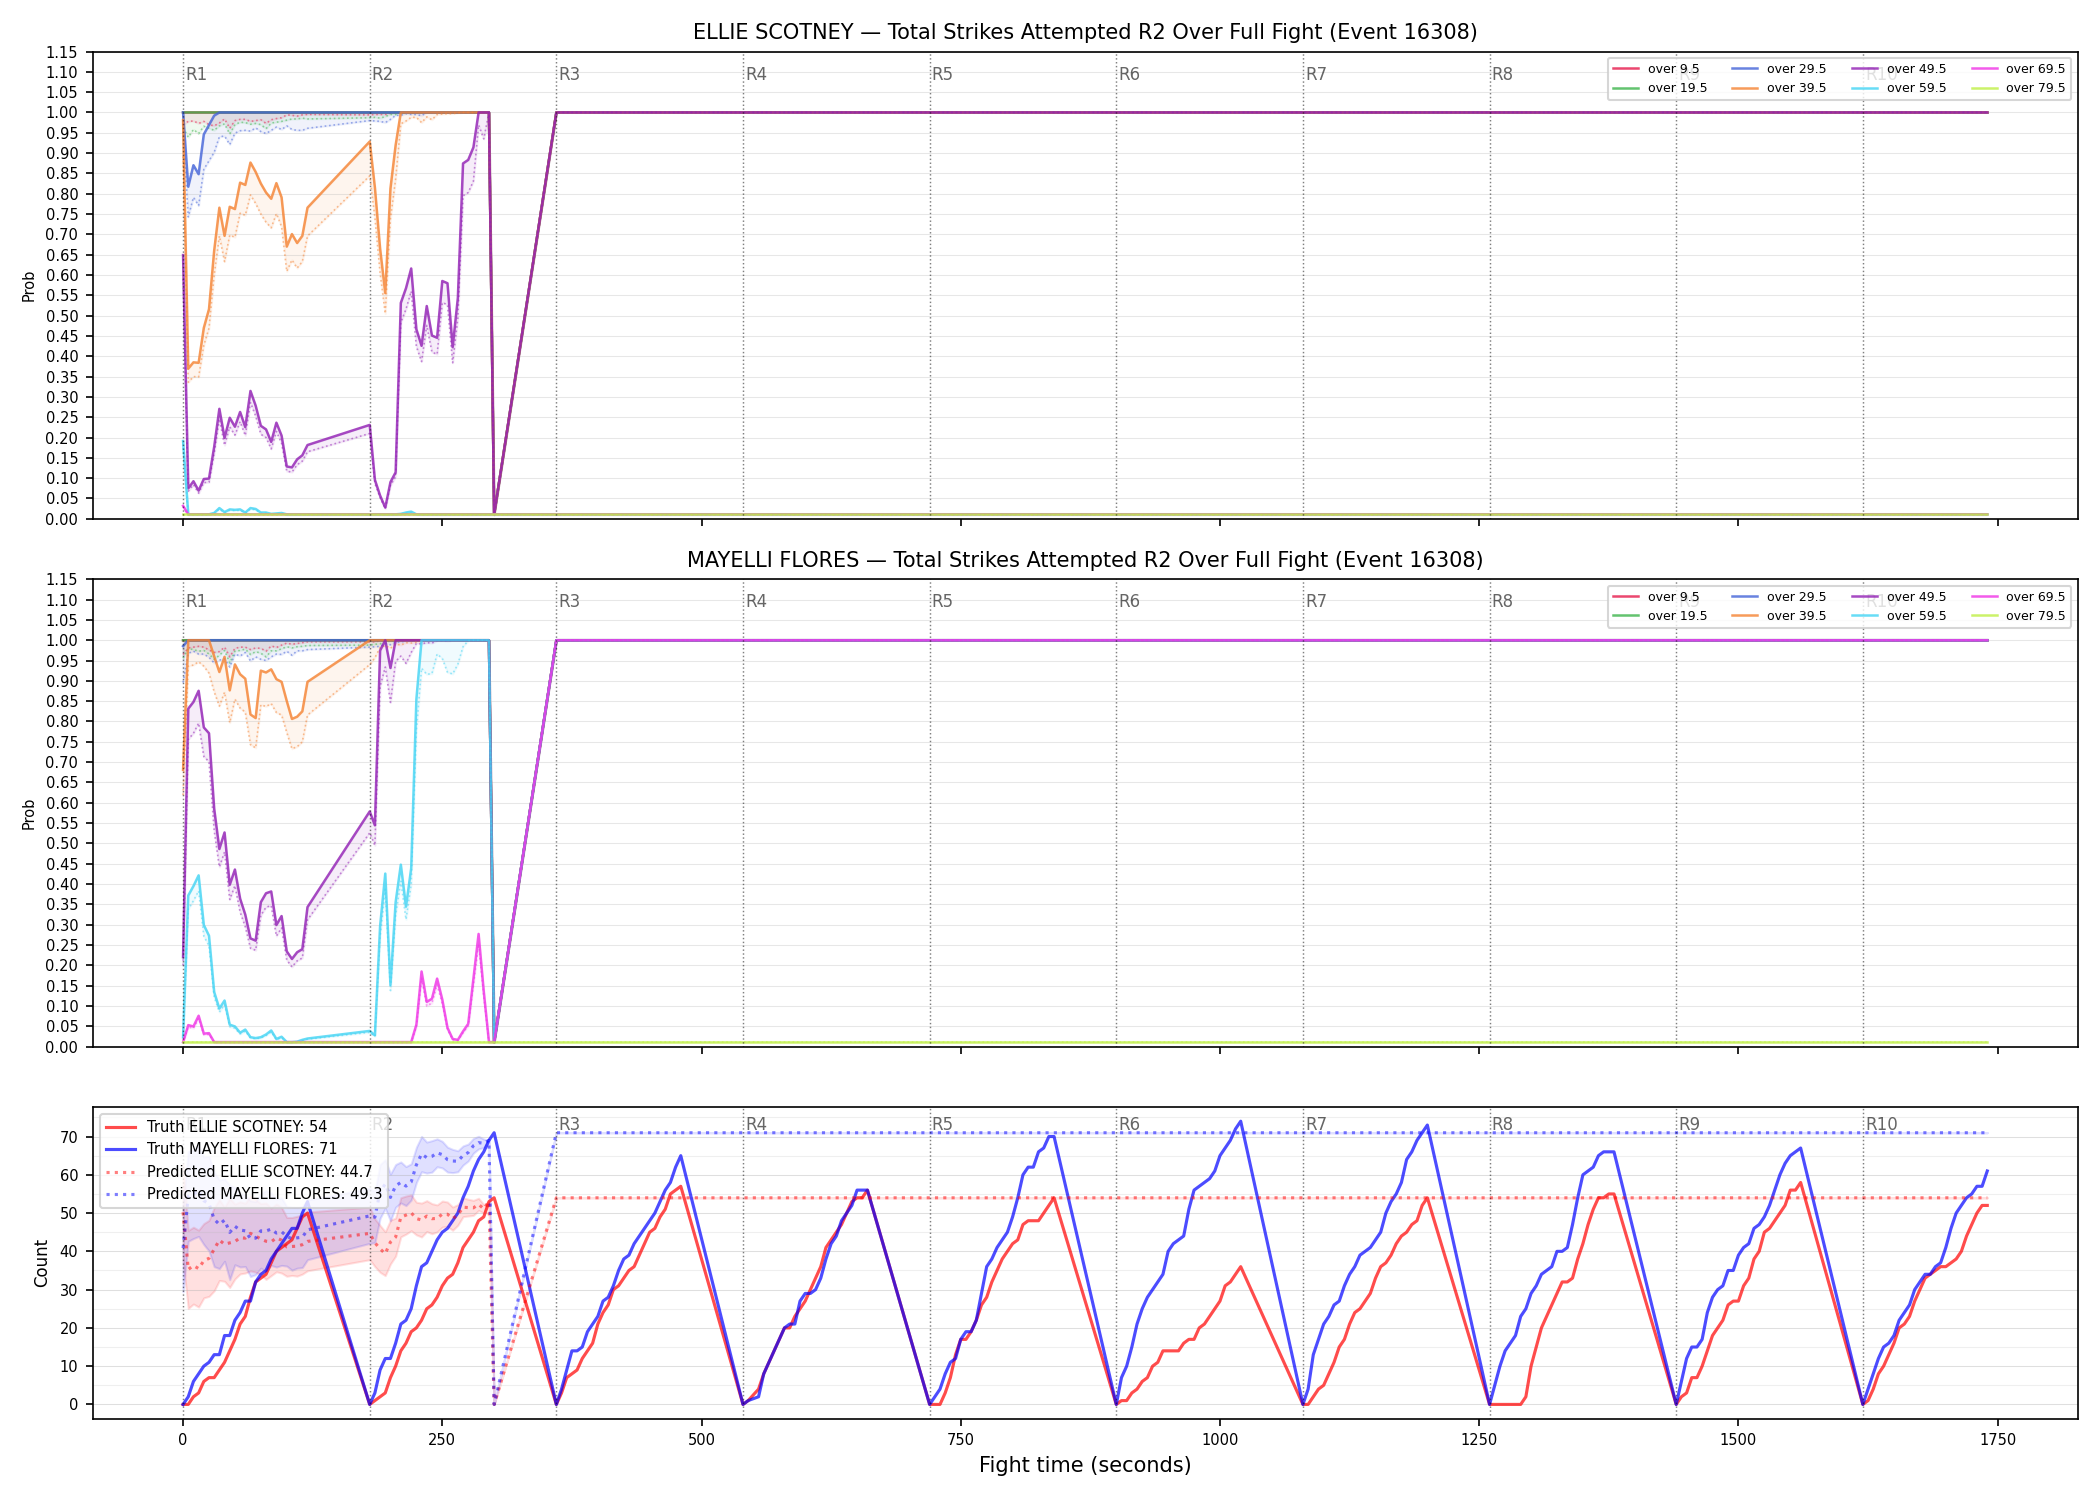
Task: Pick 'over 49.5' legend entry in Mayelli Flores chart
Action: coord(1899,597)
